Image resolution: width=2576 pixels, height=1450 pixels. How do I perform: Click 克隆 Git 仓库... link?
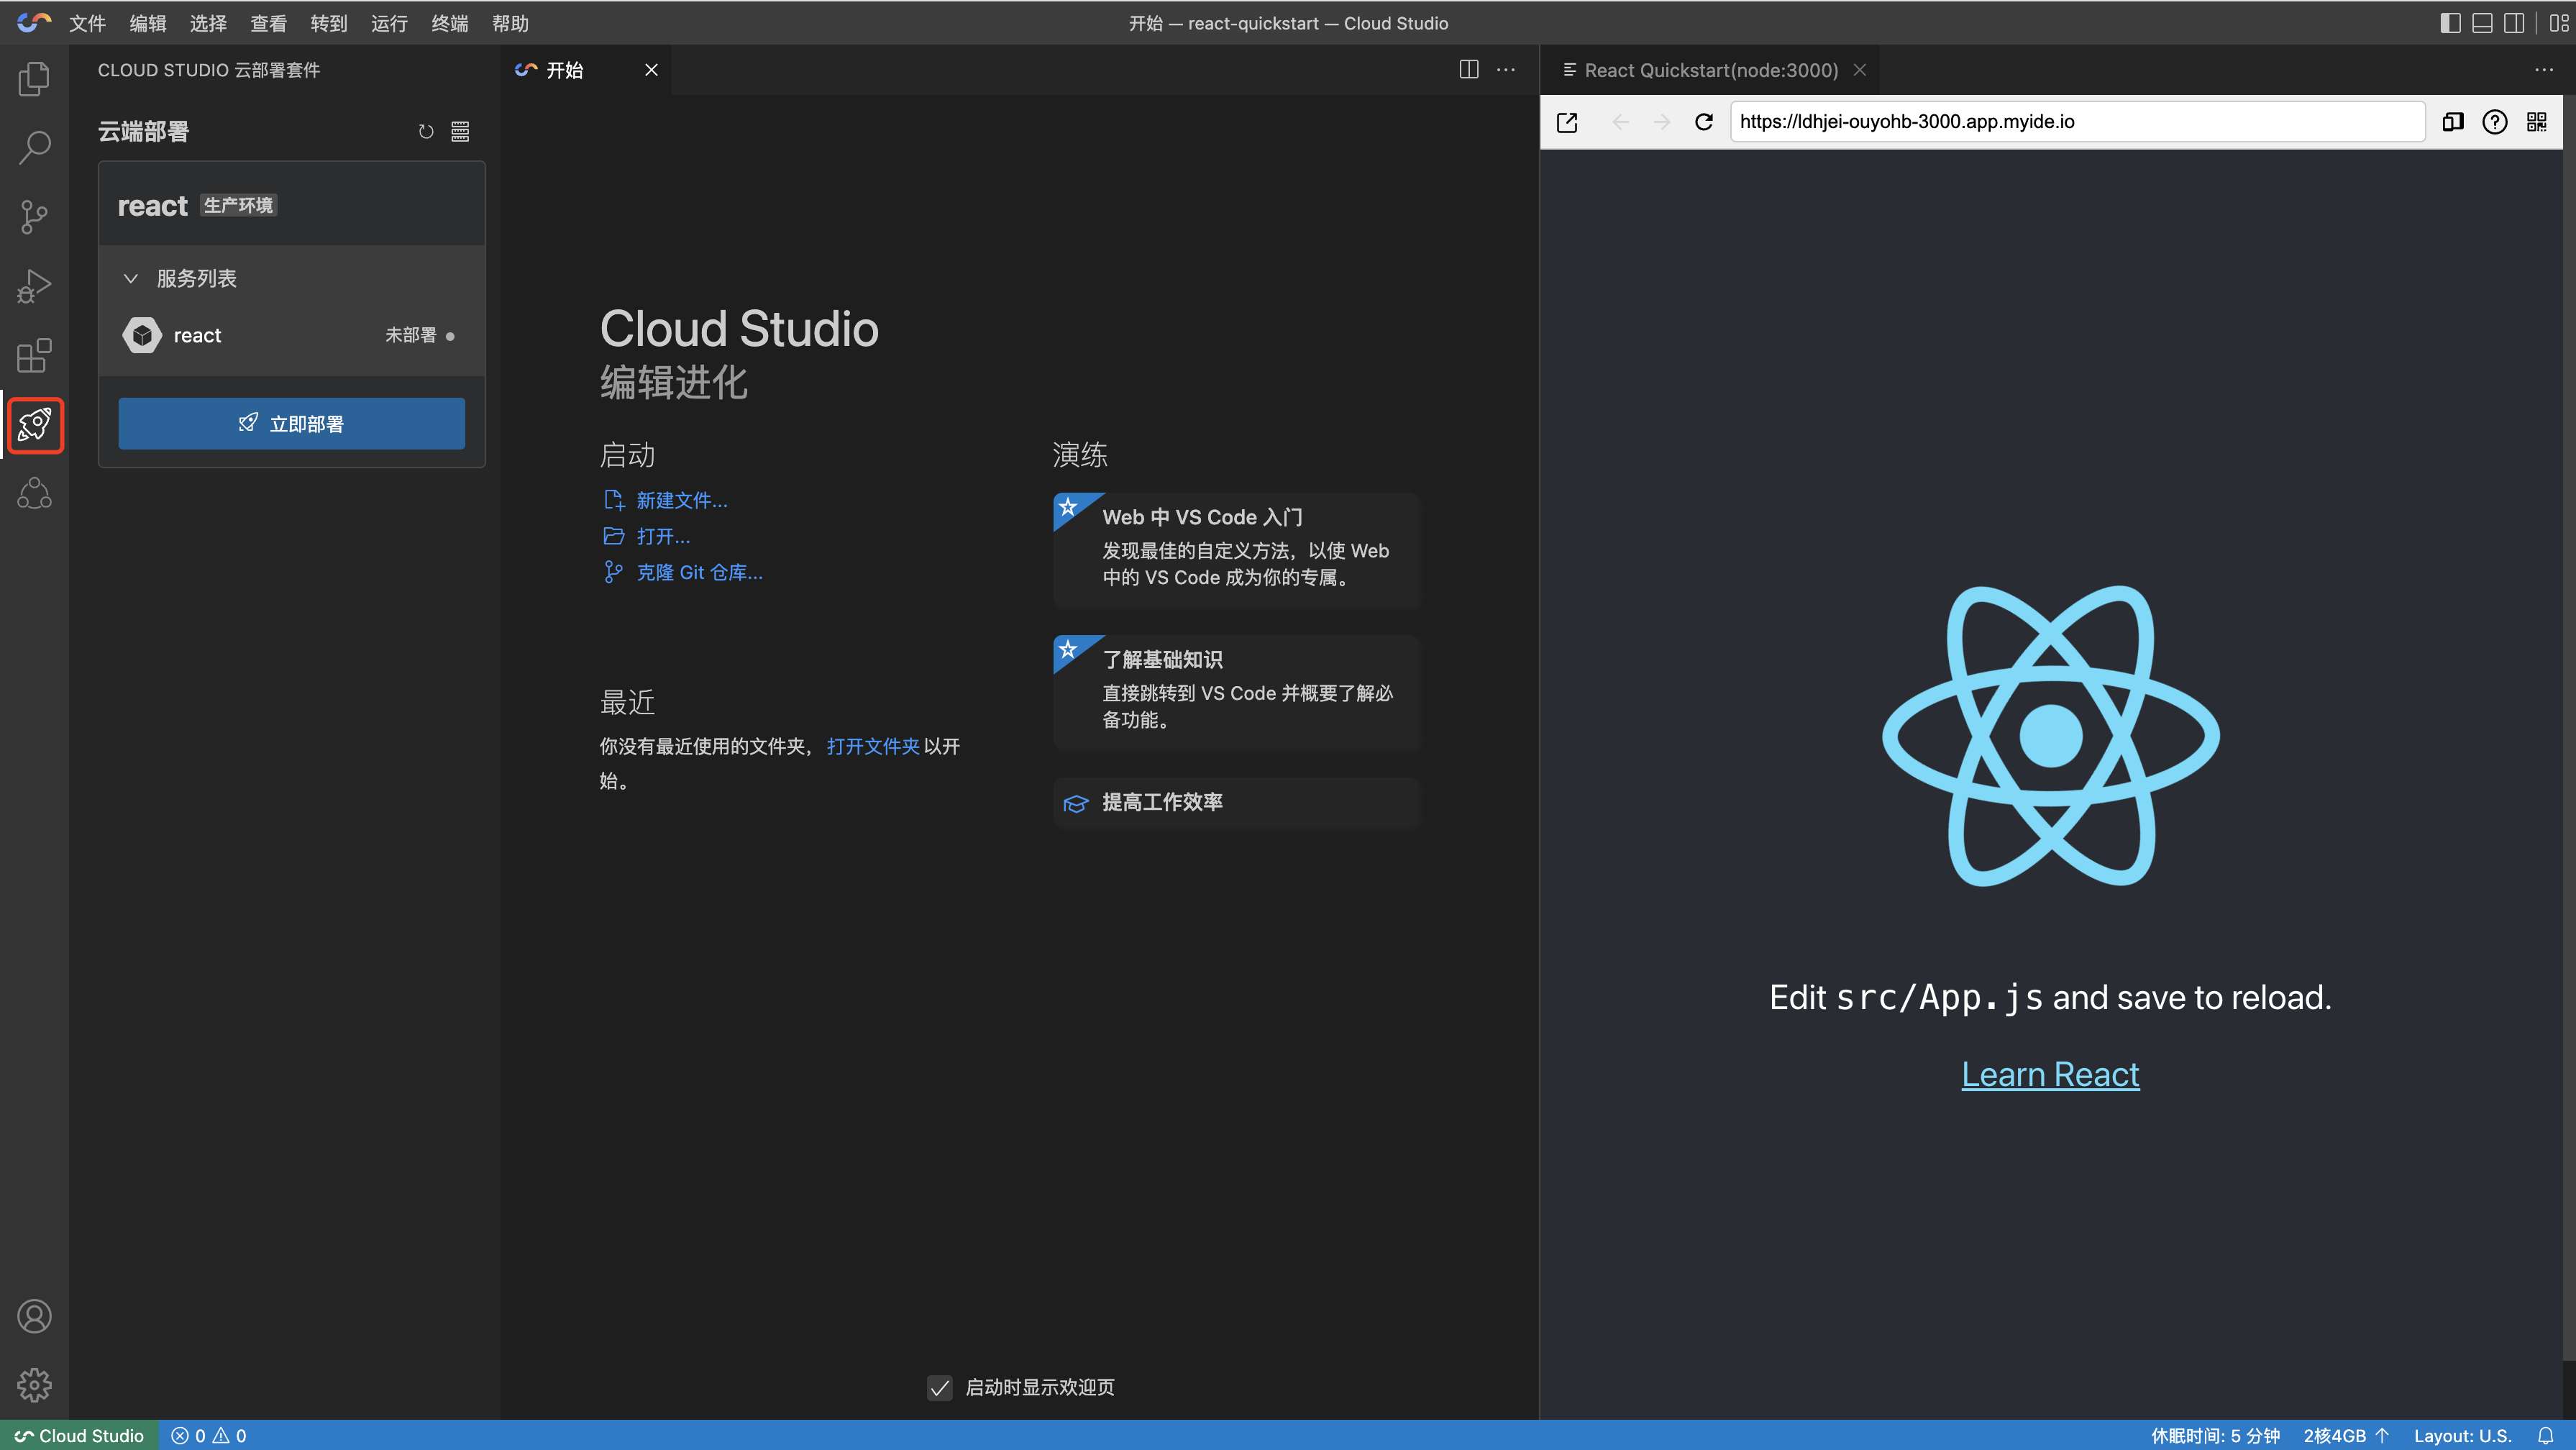coord(699,573)
